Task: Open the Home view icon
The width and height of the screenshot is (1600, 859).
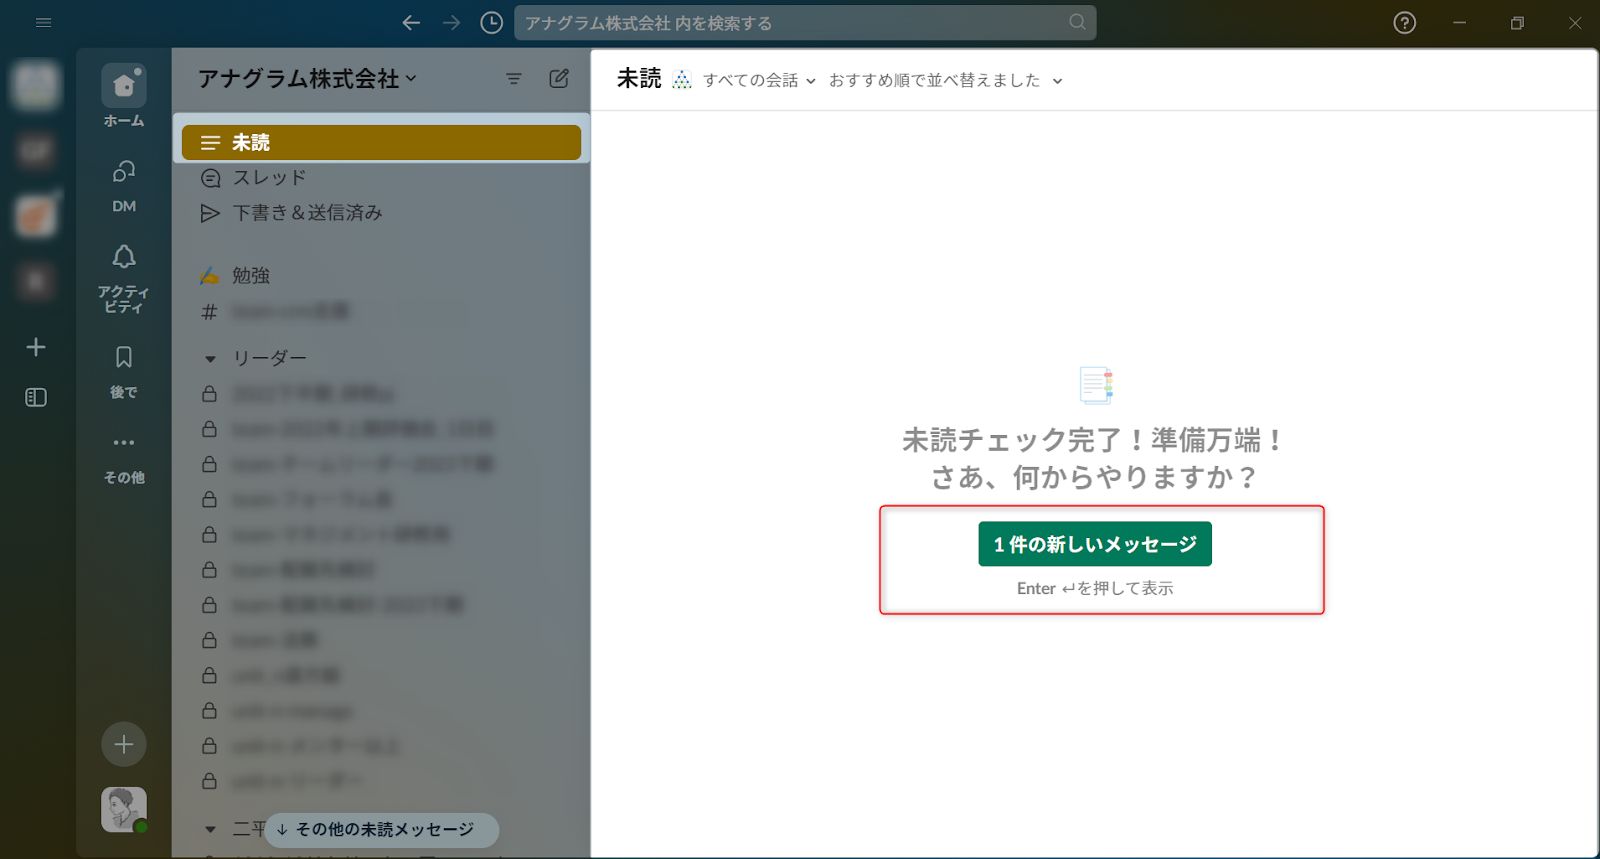Action: pyautogui.click(x=124, y=87)
